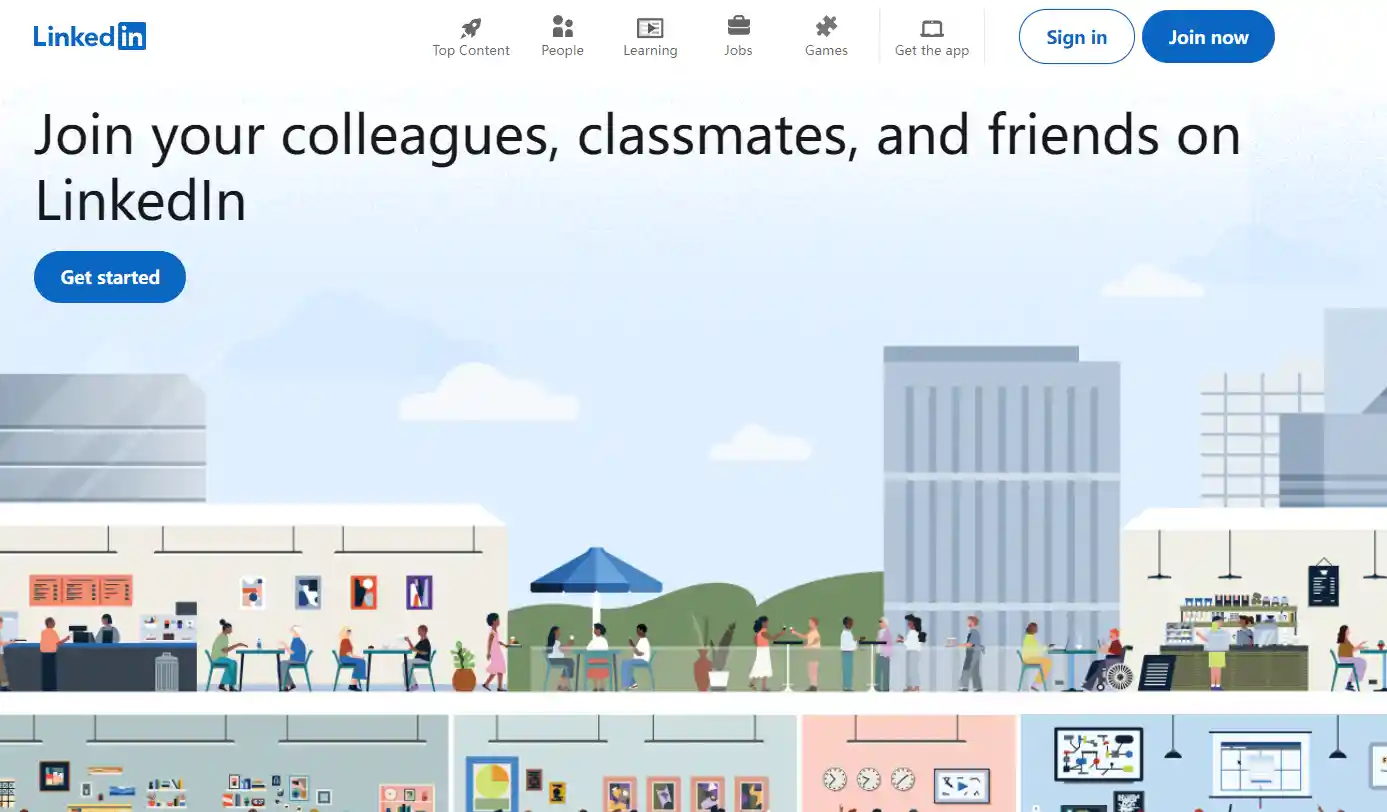Click the Get the app text link
1387x812 pixels.
[x=932, y=50]
